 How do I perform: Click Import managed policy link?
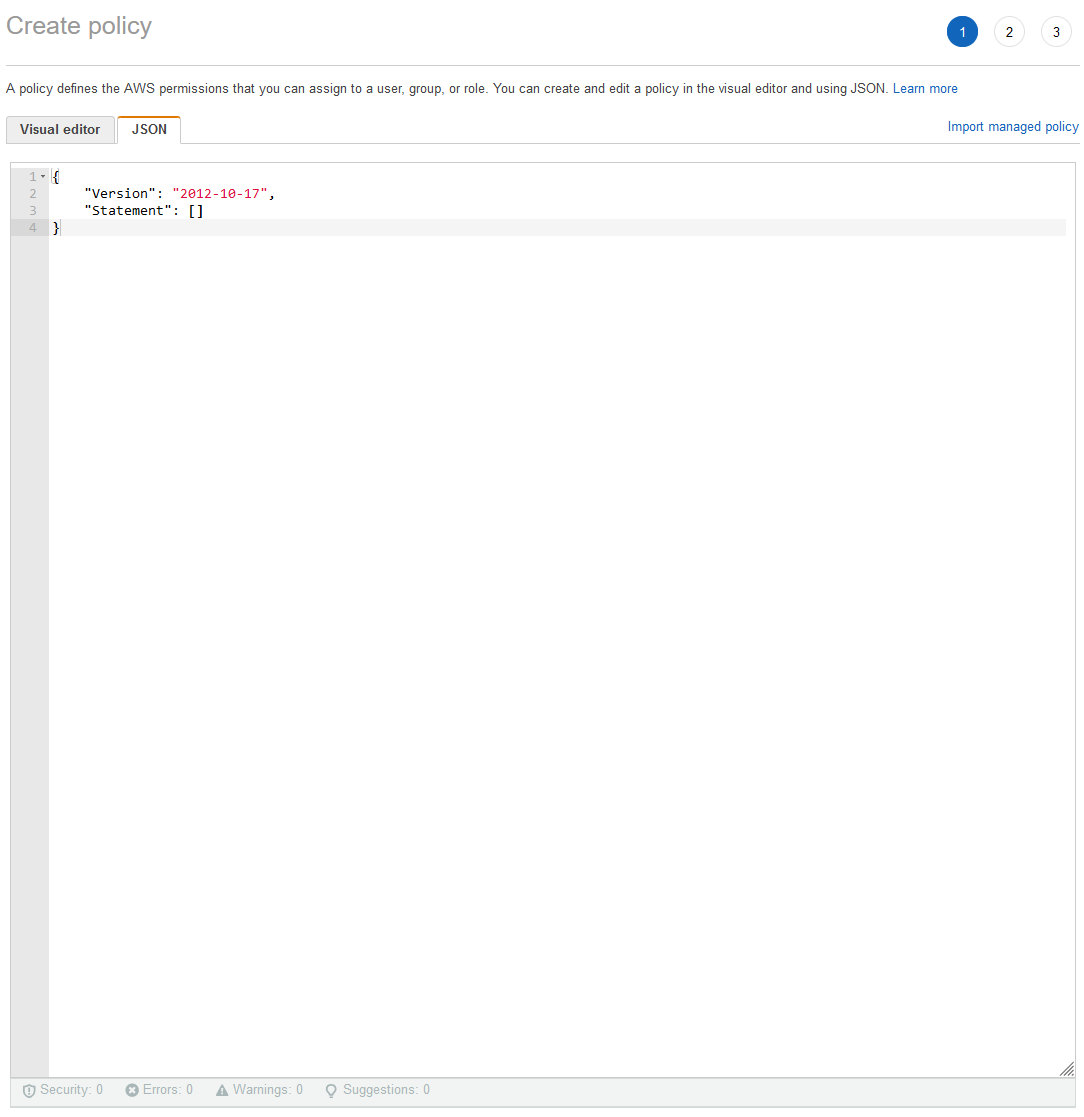(1012, 126)
